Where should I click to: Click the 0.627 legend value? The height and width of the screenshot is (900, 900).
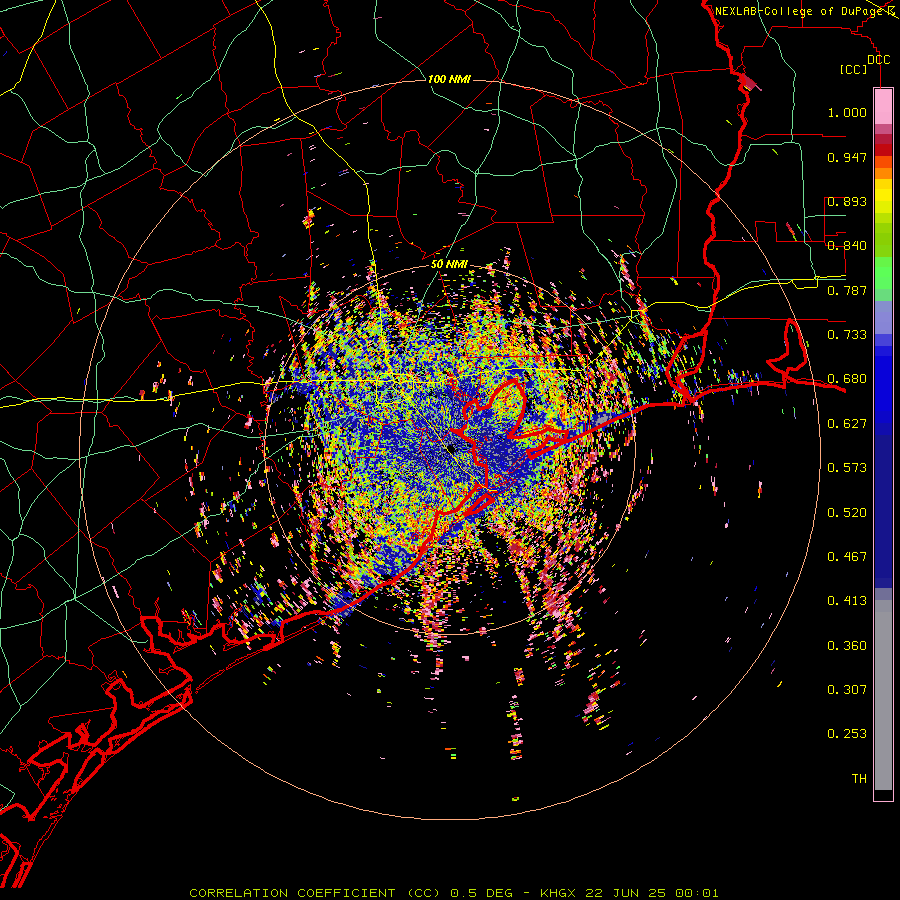[847, 424]
